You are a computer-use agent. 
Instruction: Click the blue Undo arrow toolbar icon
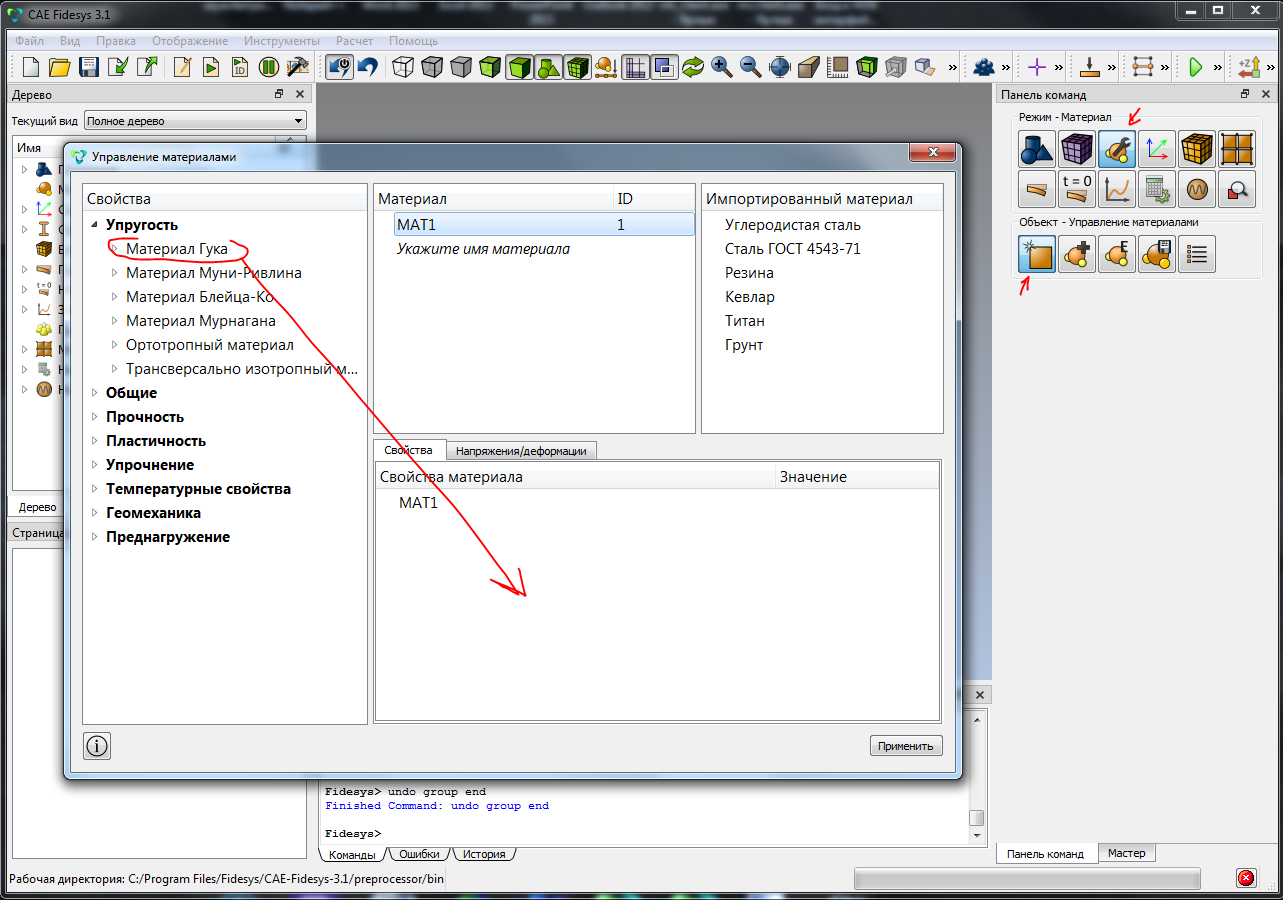click(x=368, y=68)
